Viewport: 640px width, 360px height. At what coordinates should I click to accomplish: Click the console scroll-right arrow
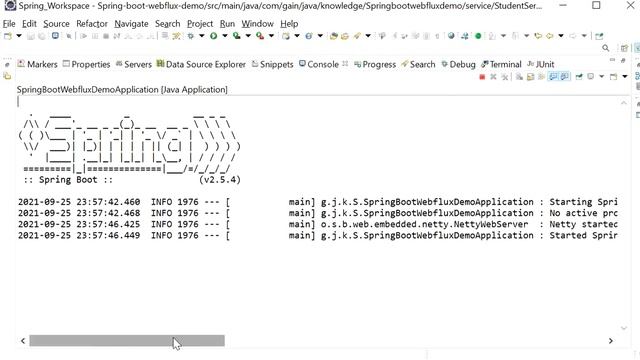click(x=611, y=341)
